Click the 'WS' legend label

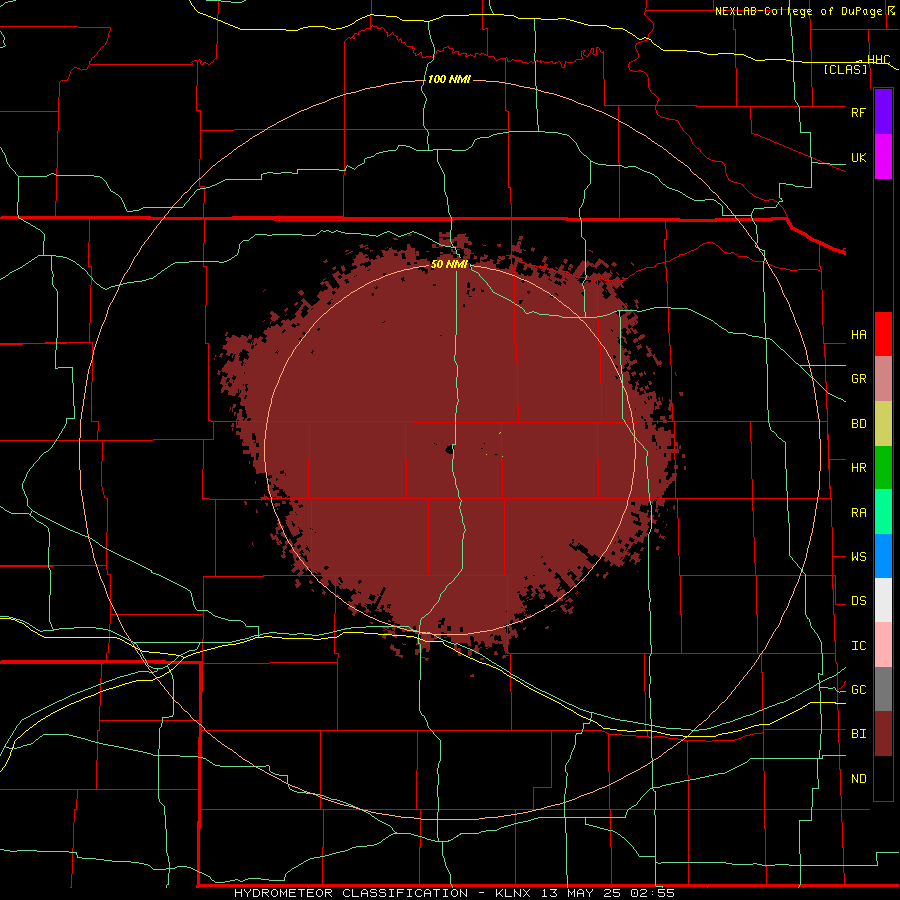[x=858, y=557]
